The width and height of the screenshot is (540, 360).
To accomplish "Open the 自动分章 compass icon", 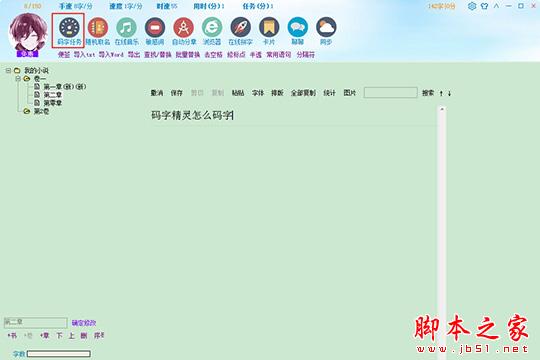I will coord(184,27).
